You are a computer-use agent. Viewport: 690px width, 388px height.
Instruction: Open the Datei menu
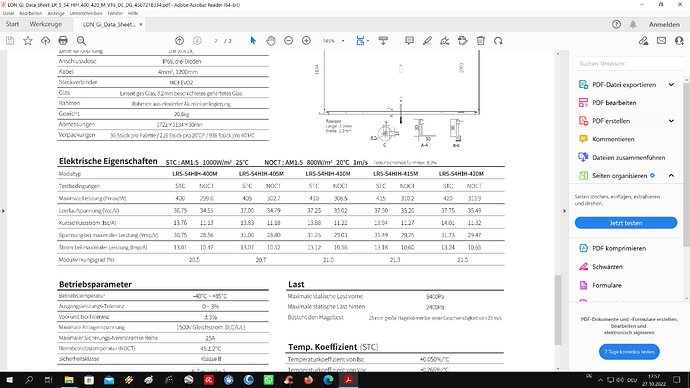8,13
